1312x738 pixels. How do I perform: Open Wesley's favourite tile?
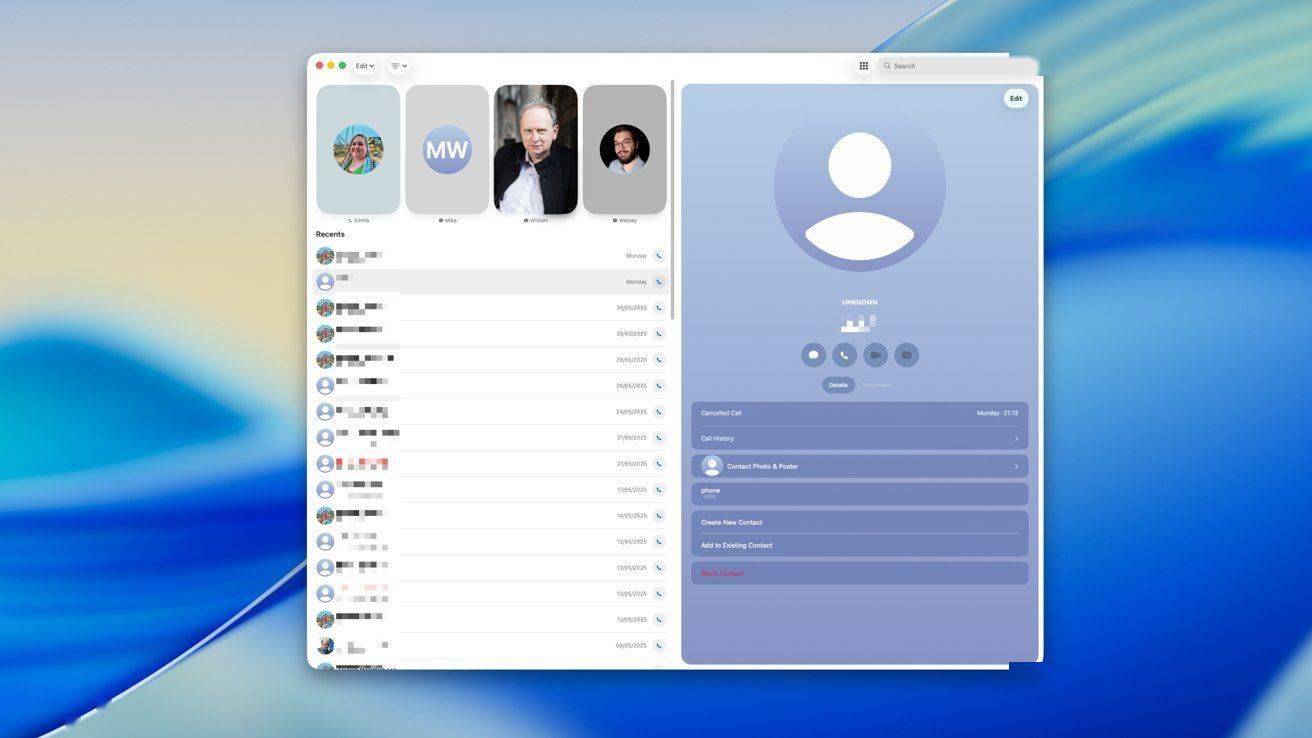(625, 149)
